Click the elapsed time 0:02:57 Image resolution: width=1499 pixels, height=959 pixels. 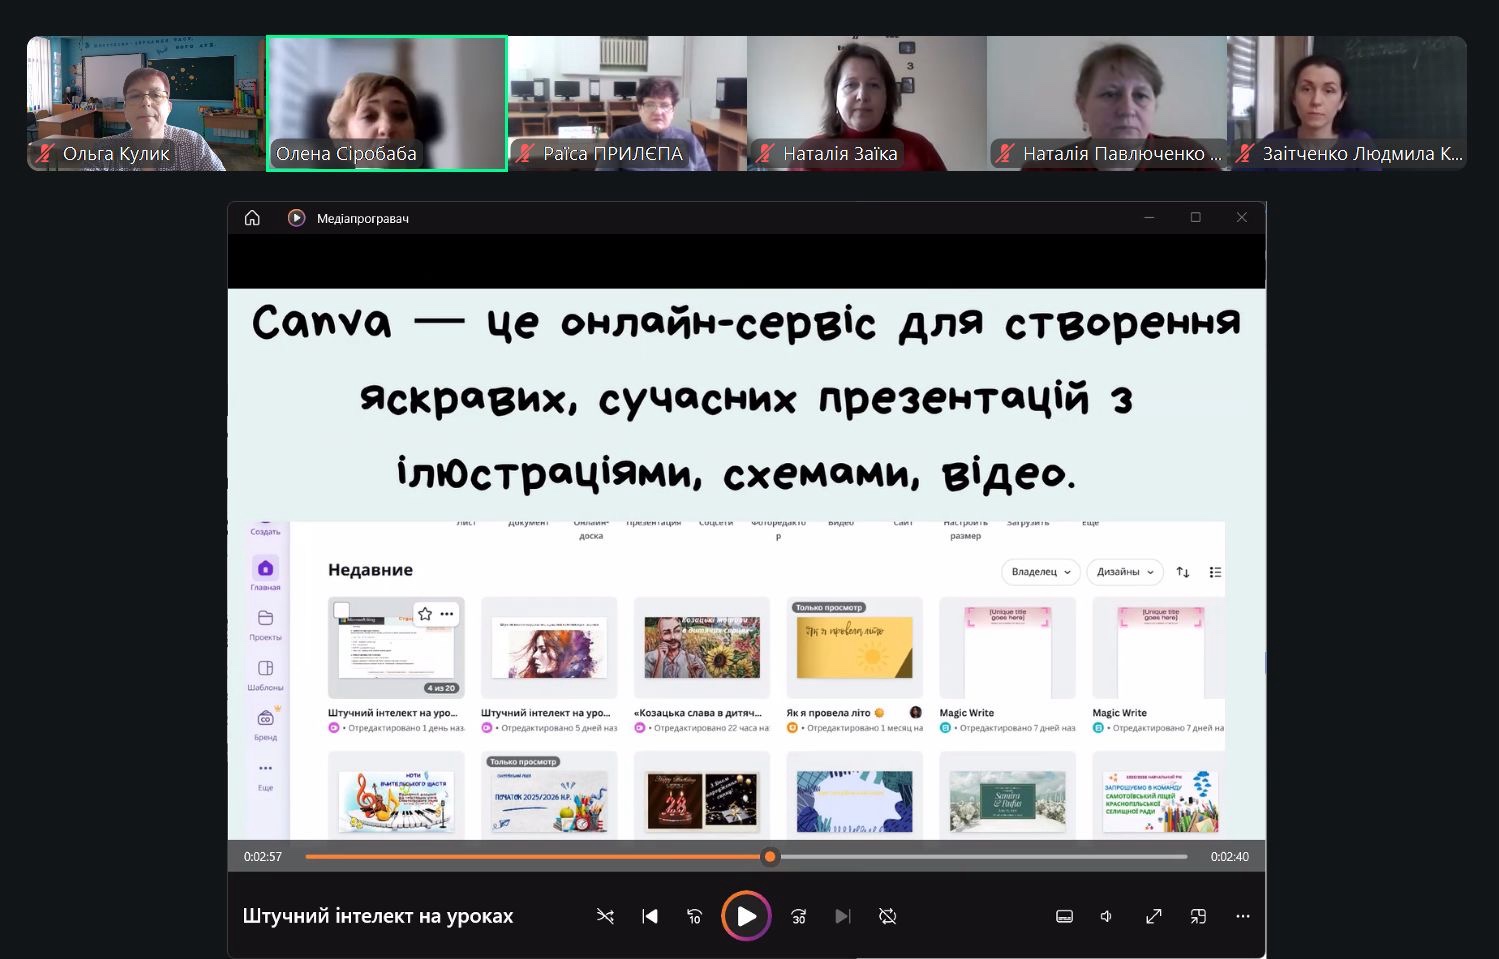(x=263, y=857)
